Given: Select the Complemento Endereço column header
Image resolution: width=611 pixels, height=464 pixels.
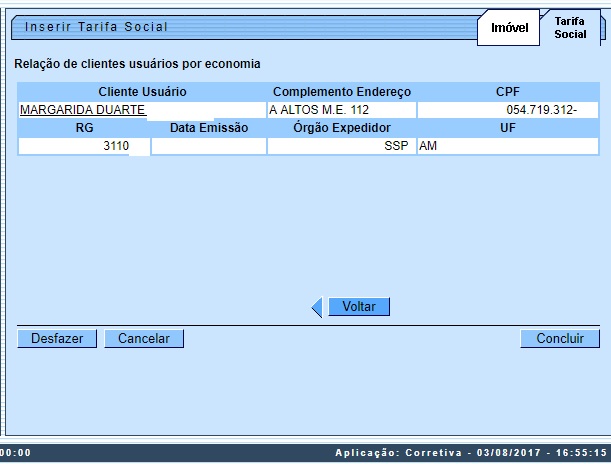Looking at the screenshot, I should tap(341, 92).
